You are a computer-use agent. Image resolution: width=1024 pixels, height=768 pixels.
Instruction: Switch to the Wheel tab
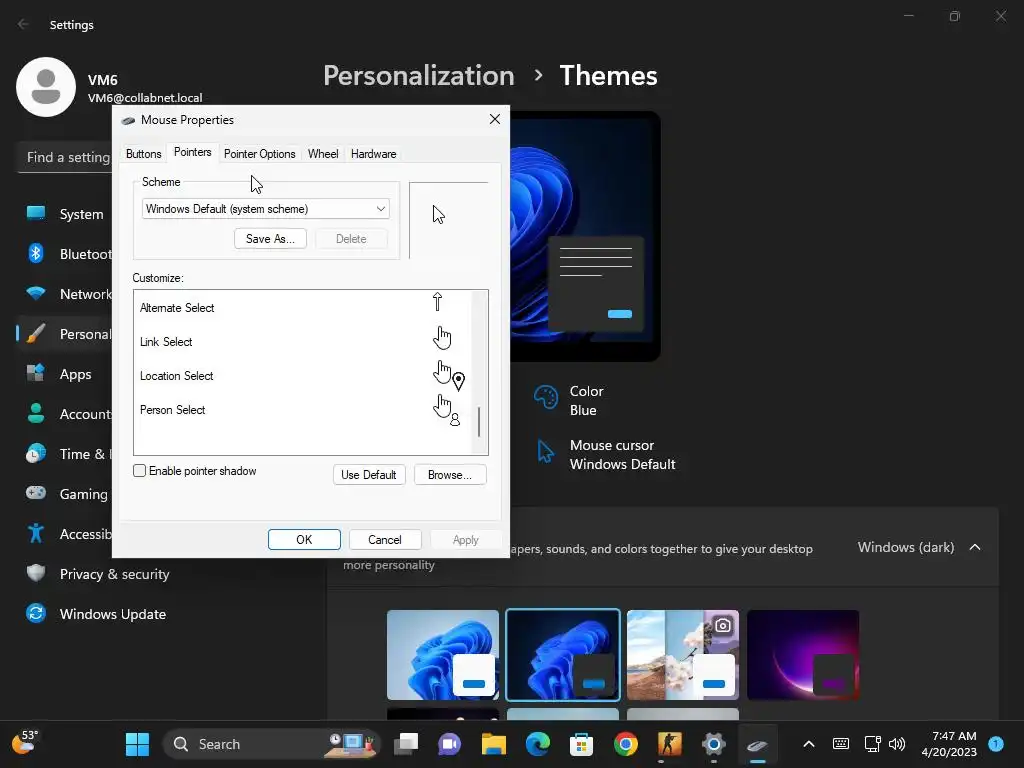323,154
